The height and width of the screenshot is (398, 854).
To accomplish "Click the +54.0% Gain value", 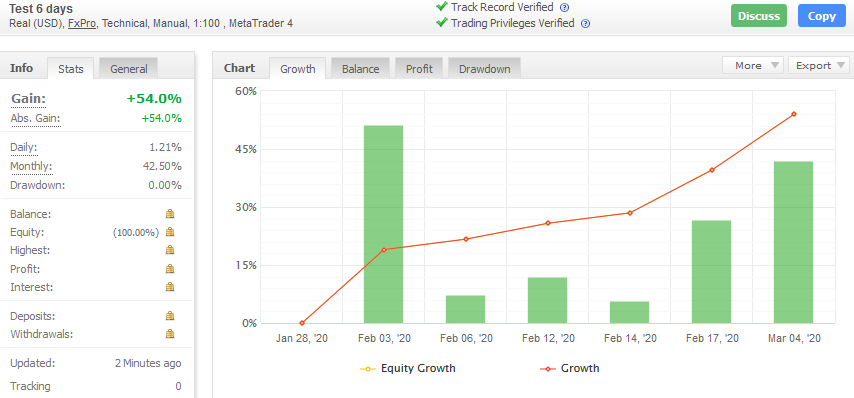I will click(x=154, y=99).
